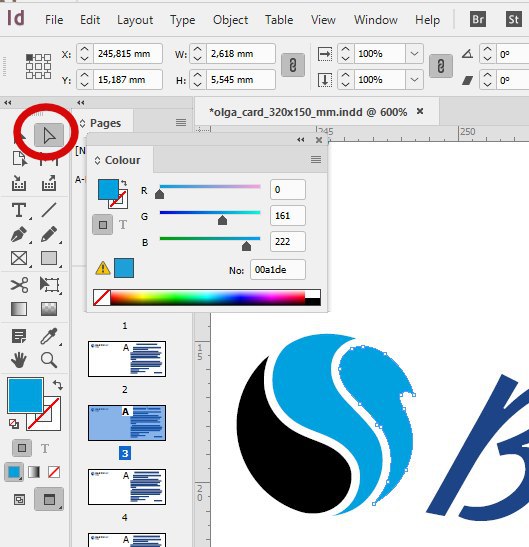Open the Type menu
529x547 pixels.
pyautogui.click(x=182, y=20)
